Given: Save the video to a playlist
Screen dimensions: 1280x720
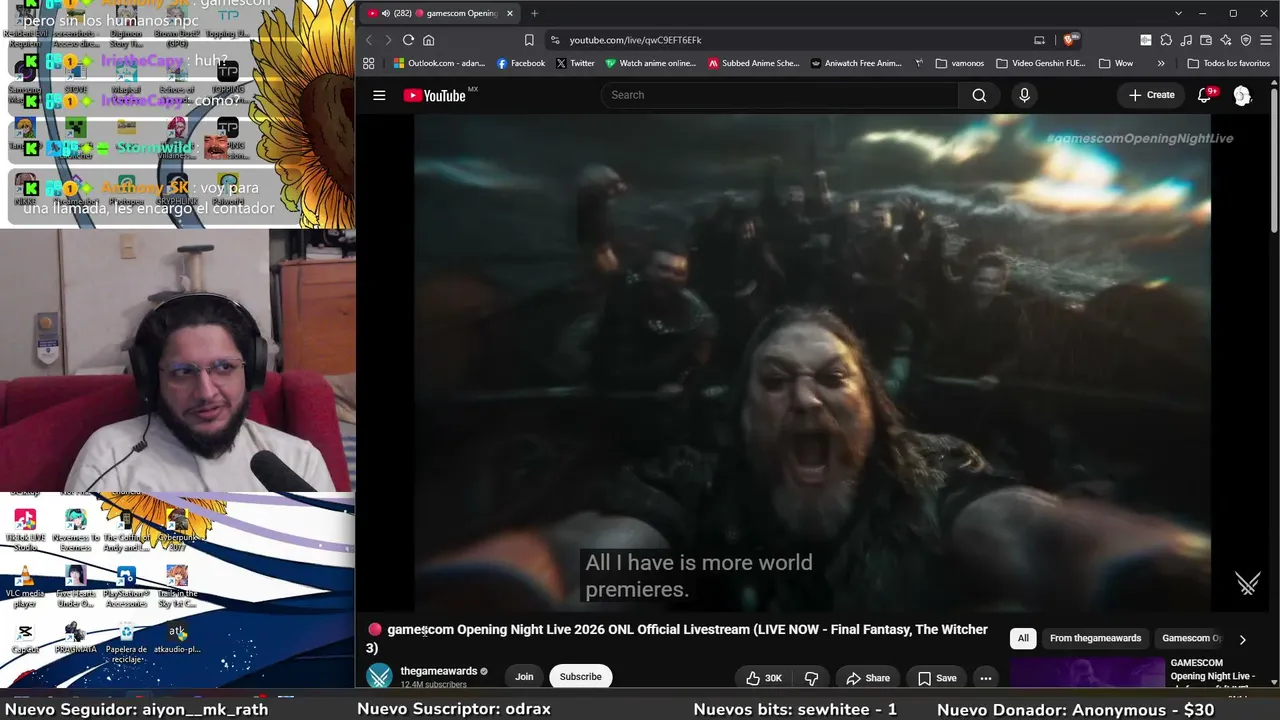Looking at the screenshot, I should (x=936, y=678).
